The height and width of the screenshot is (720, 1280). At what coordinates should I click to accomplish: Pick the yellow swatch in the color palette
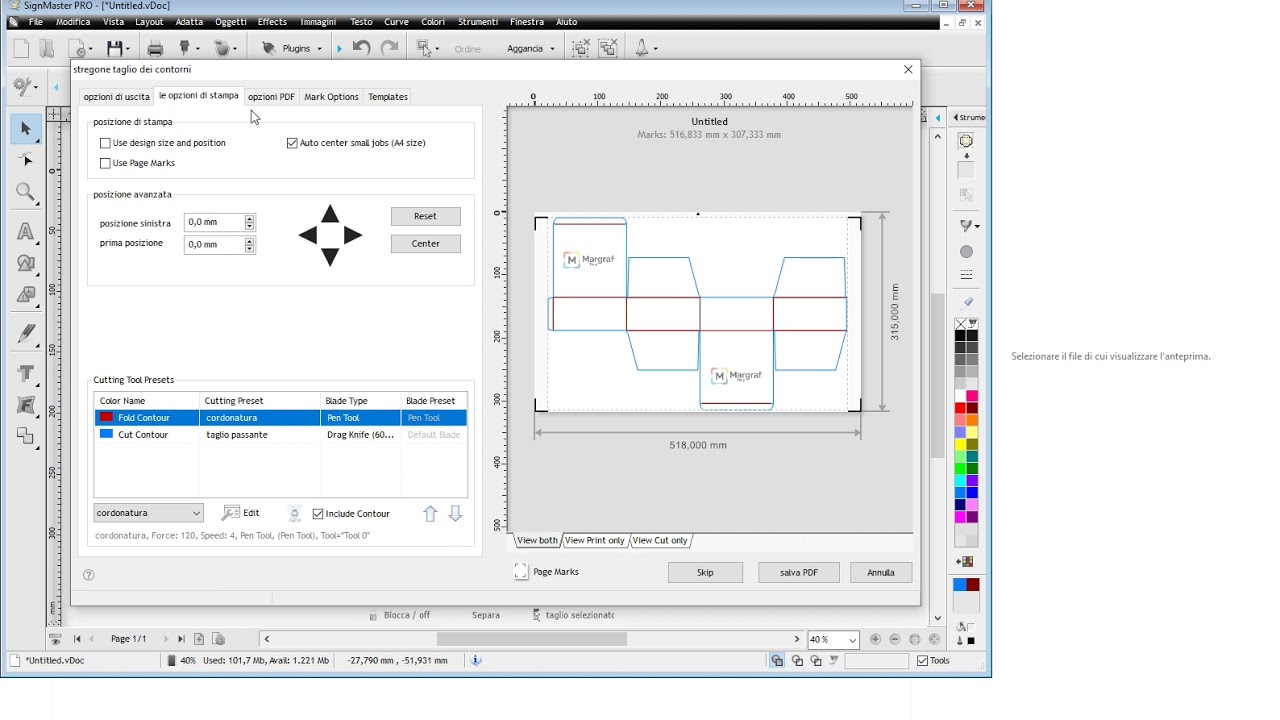coord(960,444)
